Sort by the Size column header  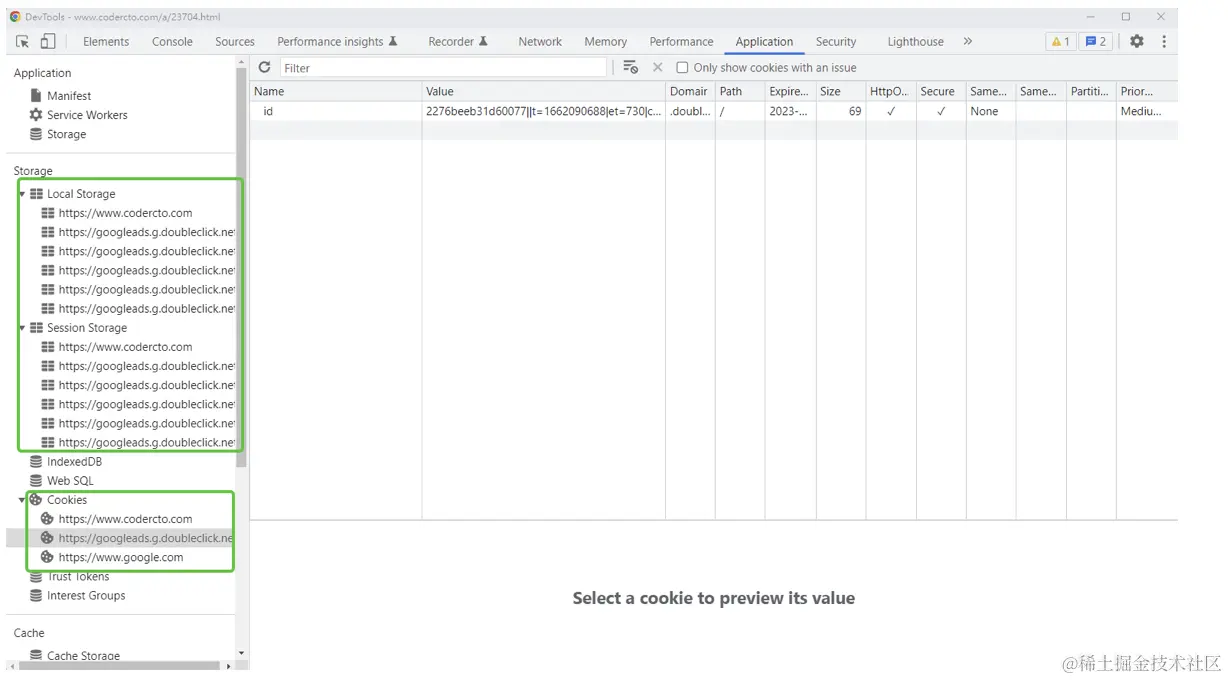pyautogui.click(x=840, y=91)
